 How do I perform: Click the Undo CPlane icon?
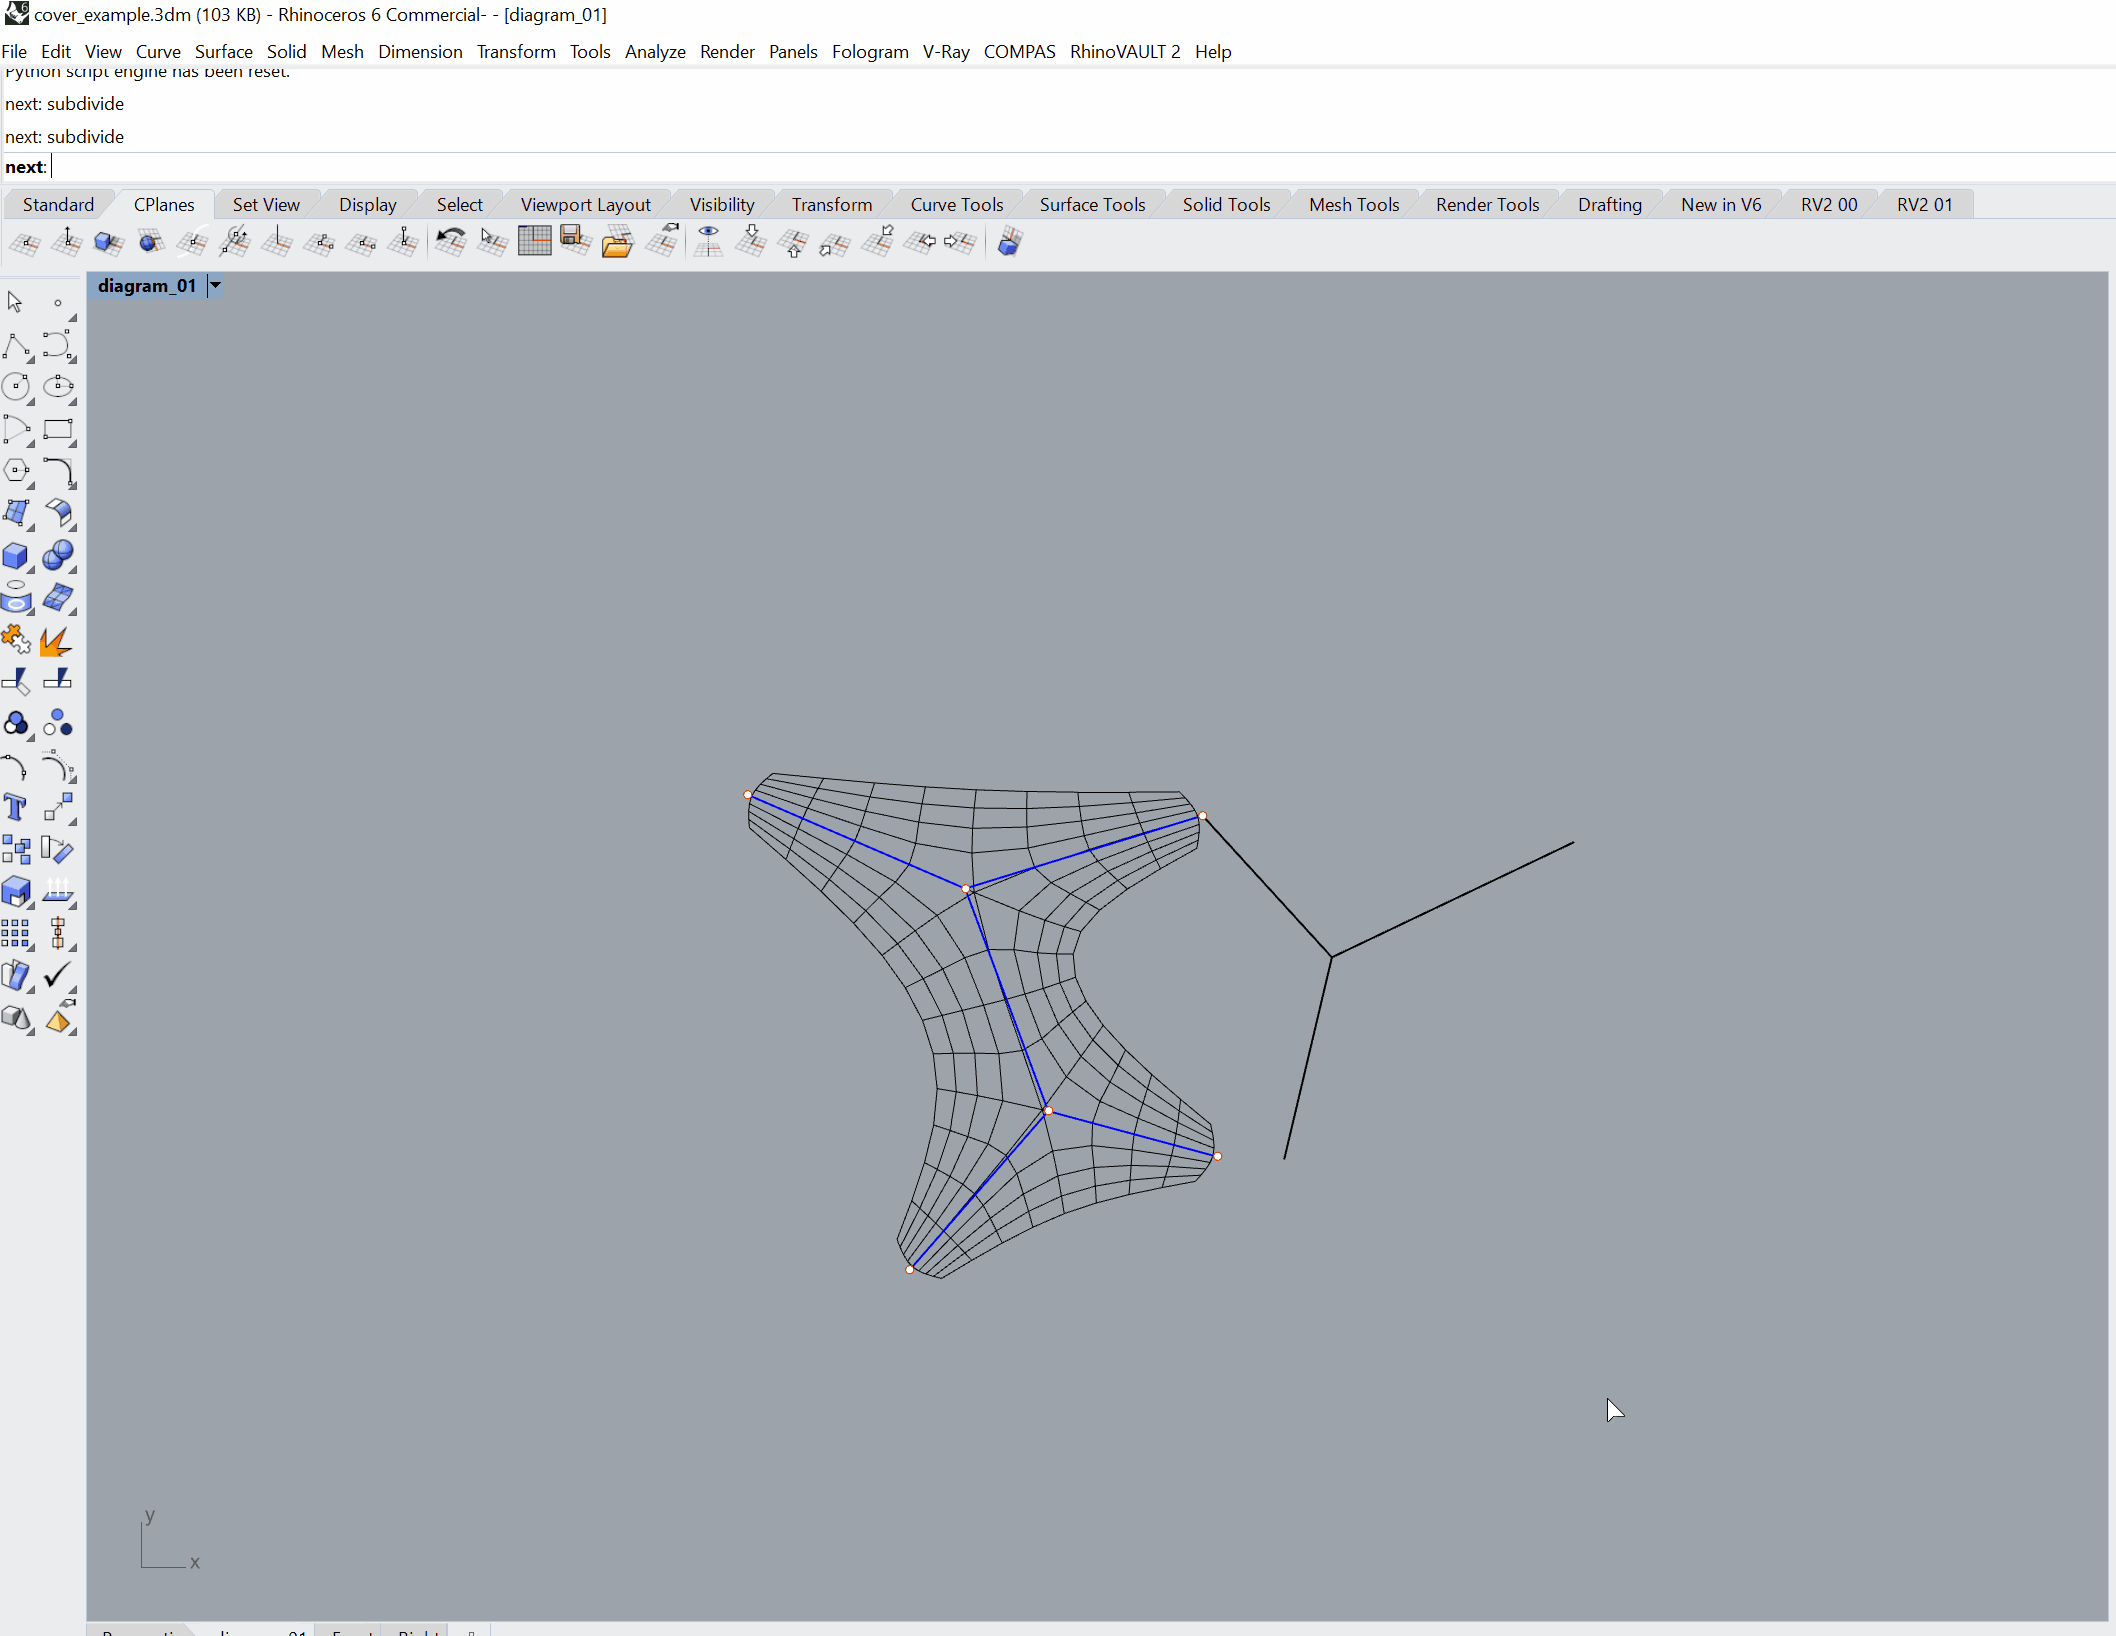tap(451, 241)
